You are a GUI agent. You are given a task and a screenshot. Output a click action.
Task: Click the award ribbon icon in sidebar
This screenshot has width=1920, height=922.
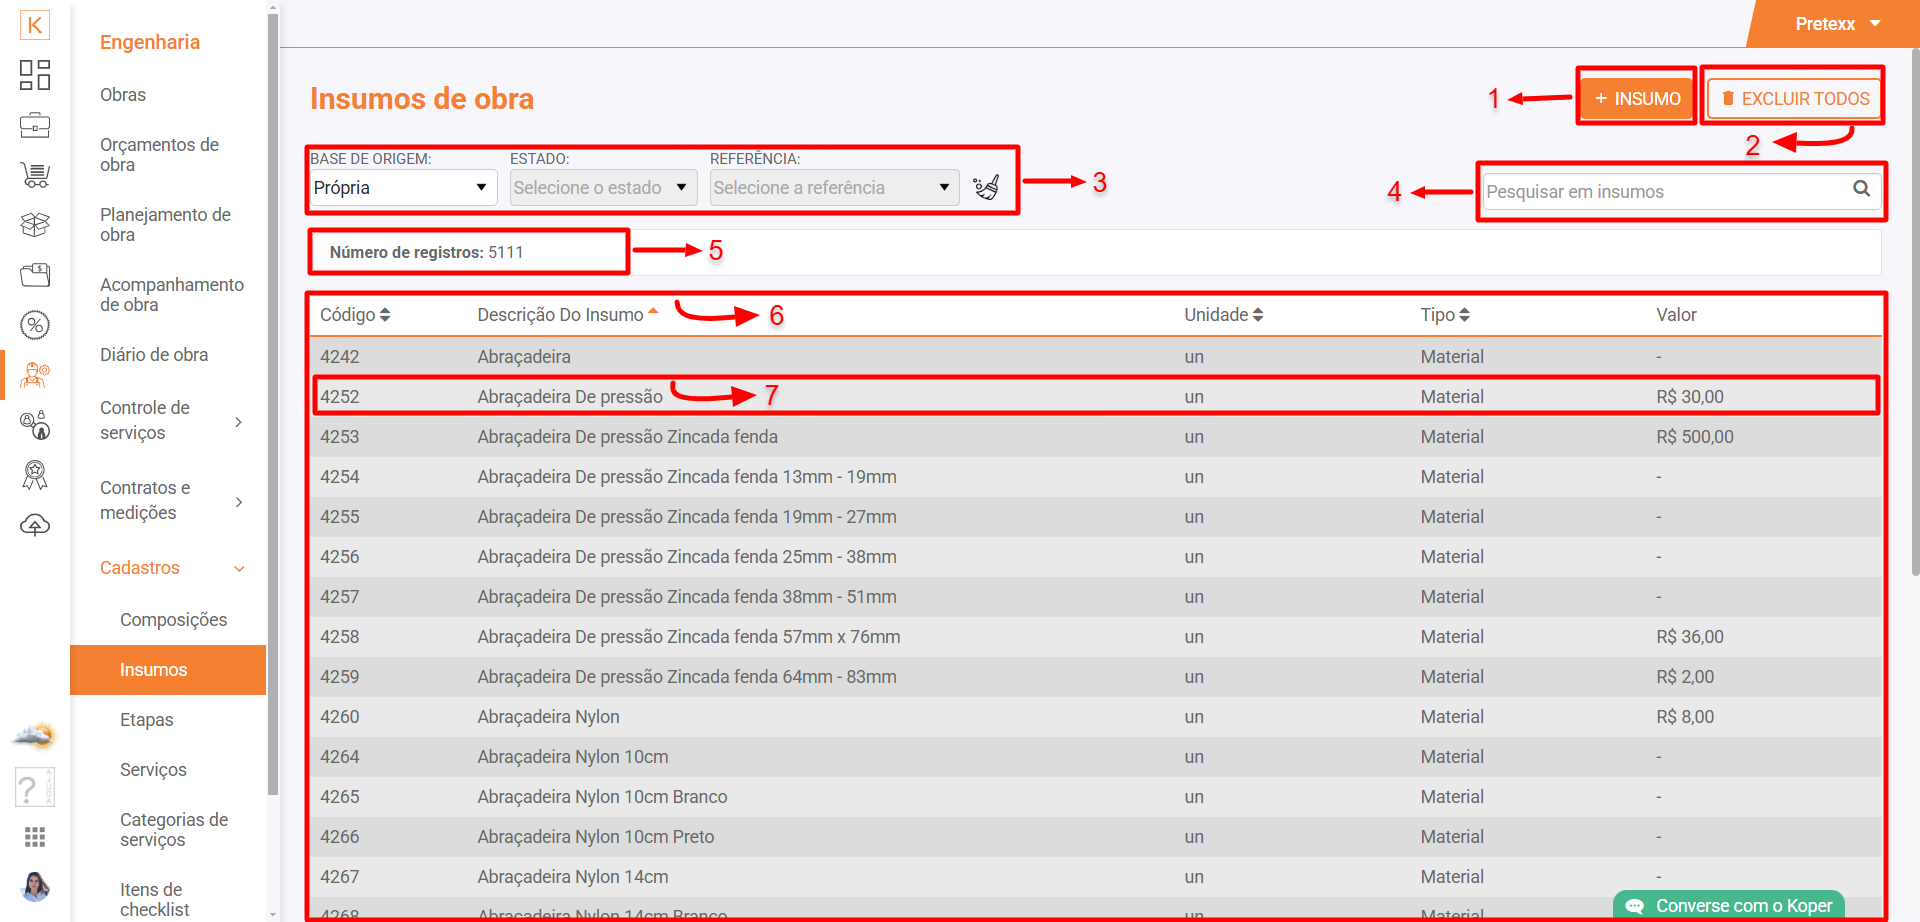point(35,475)
